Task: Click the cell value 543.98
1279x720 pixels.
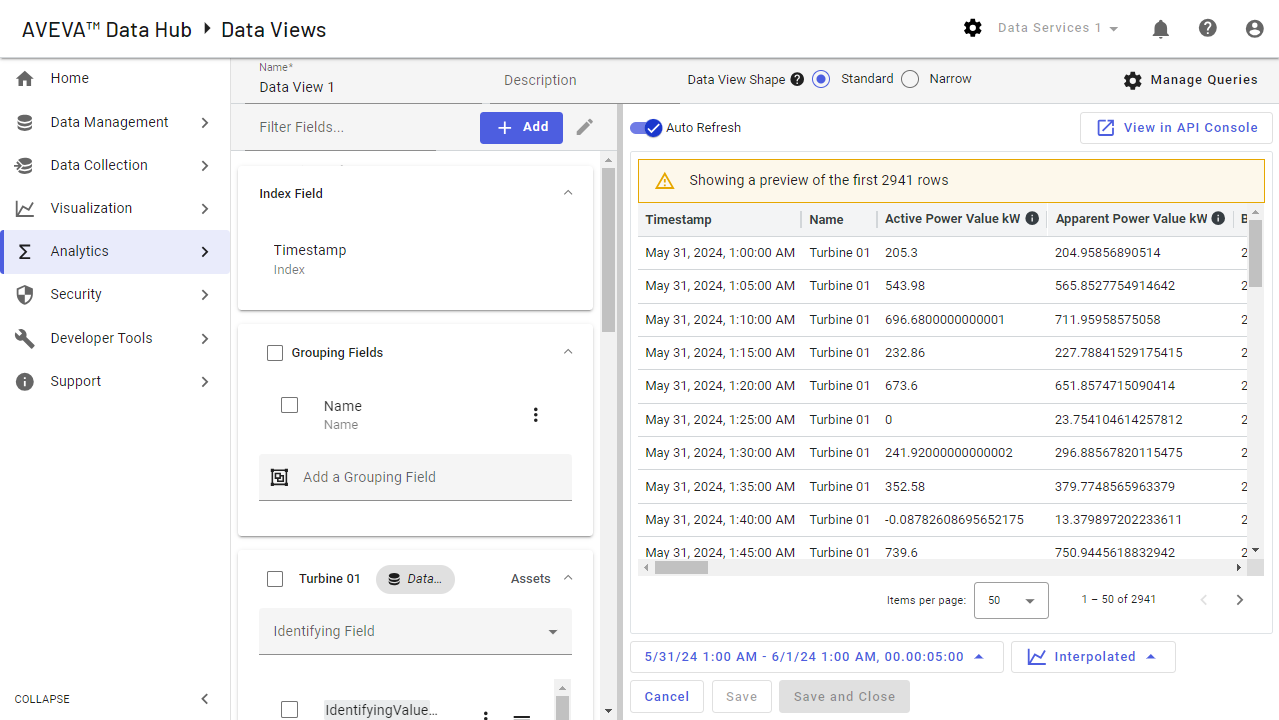Action: pyautogui.click(x=905, y=286)
